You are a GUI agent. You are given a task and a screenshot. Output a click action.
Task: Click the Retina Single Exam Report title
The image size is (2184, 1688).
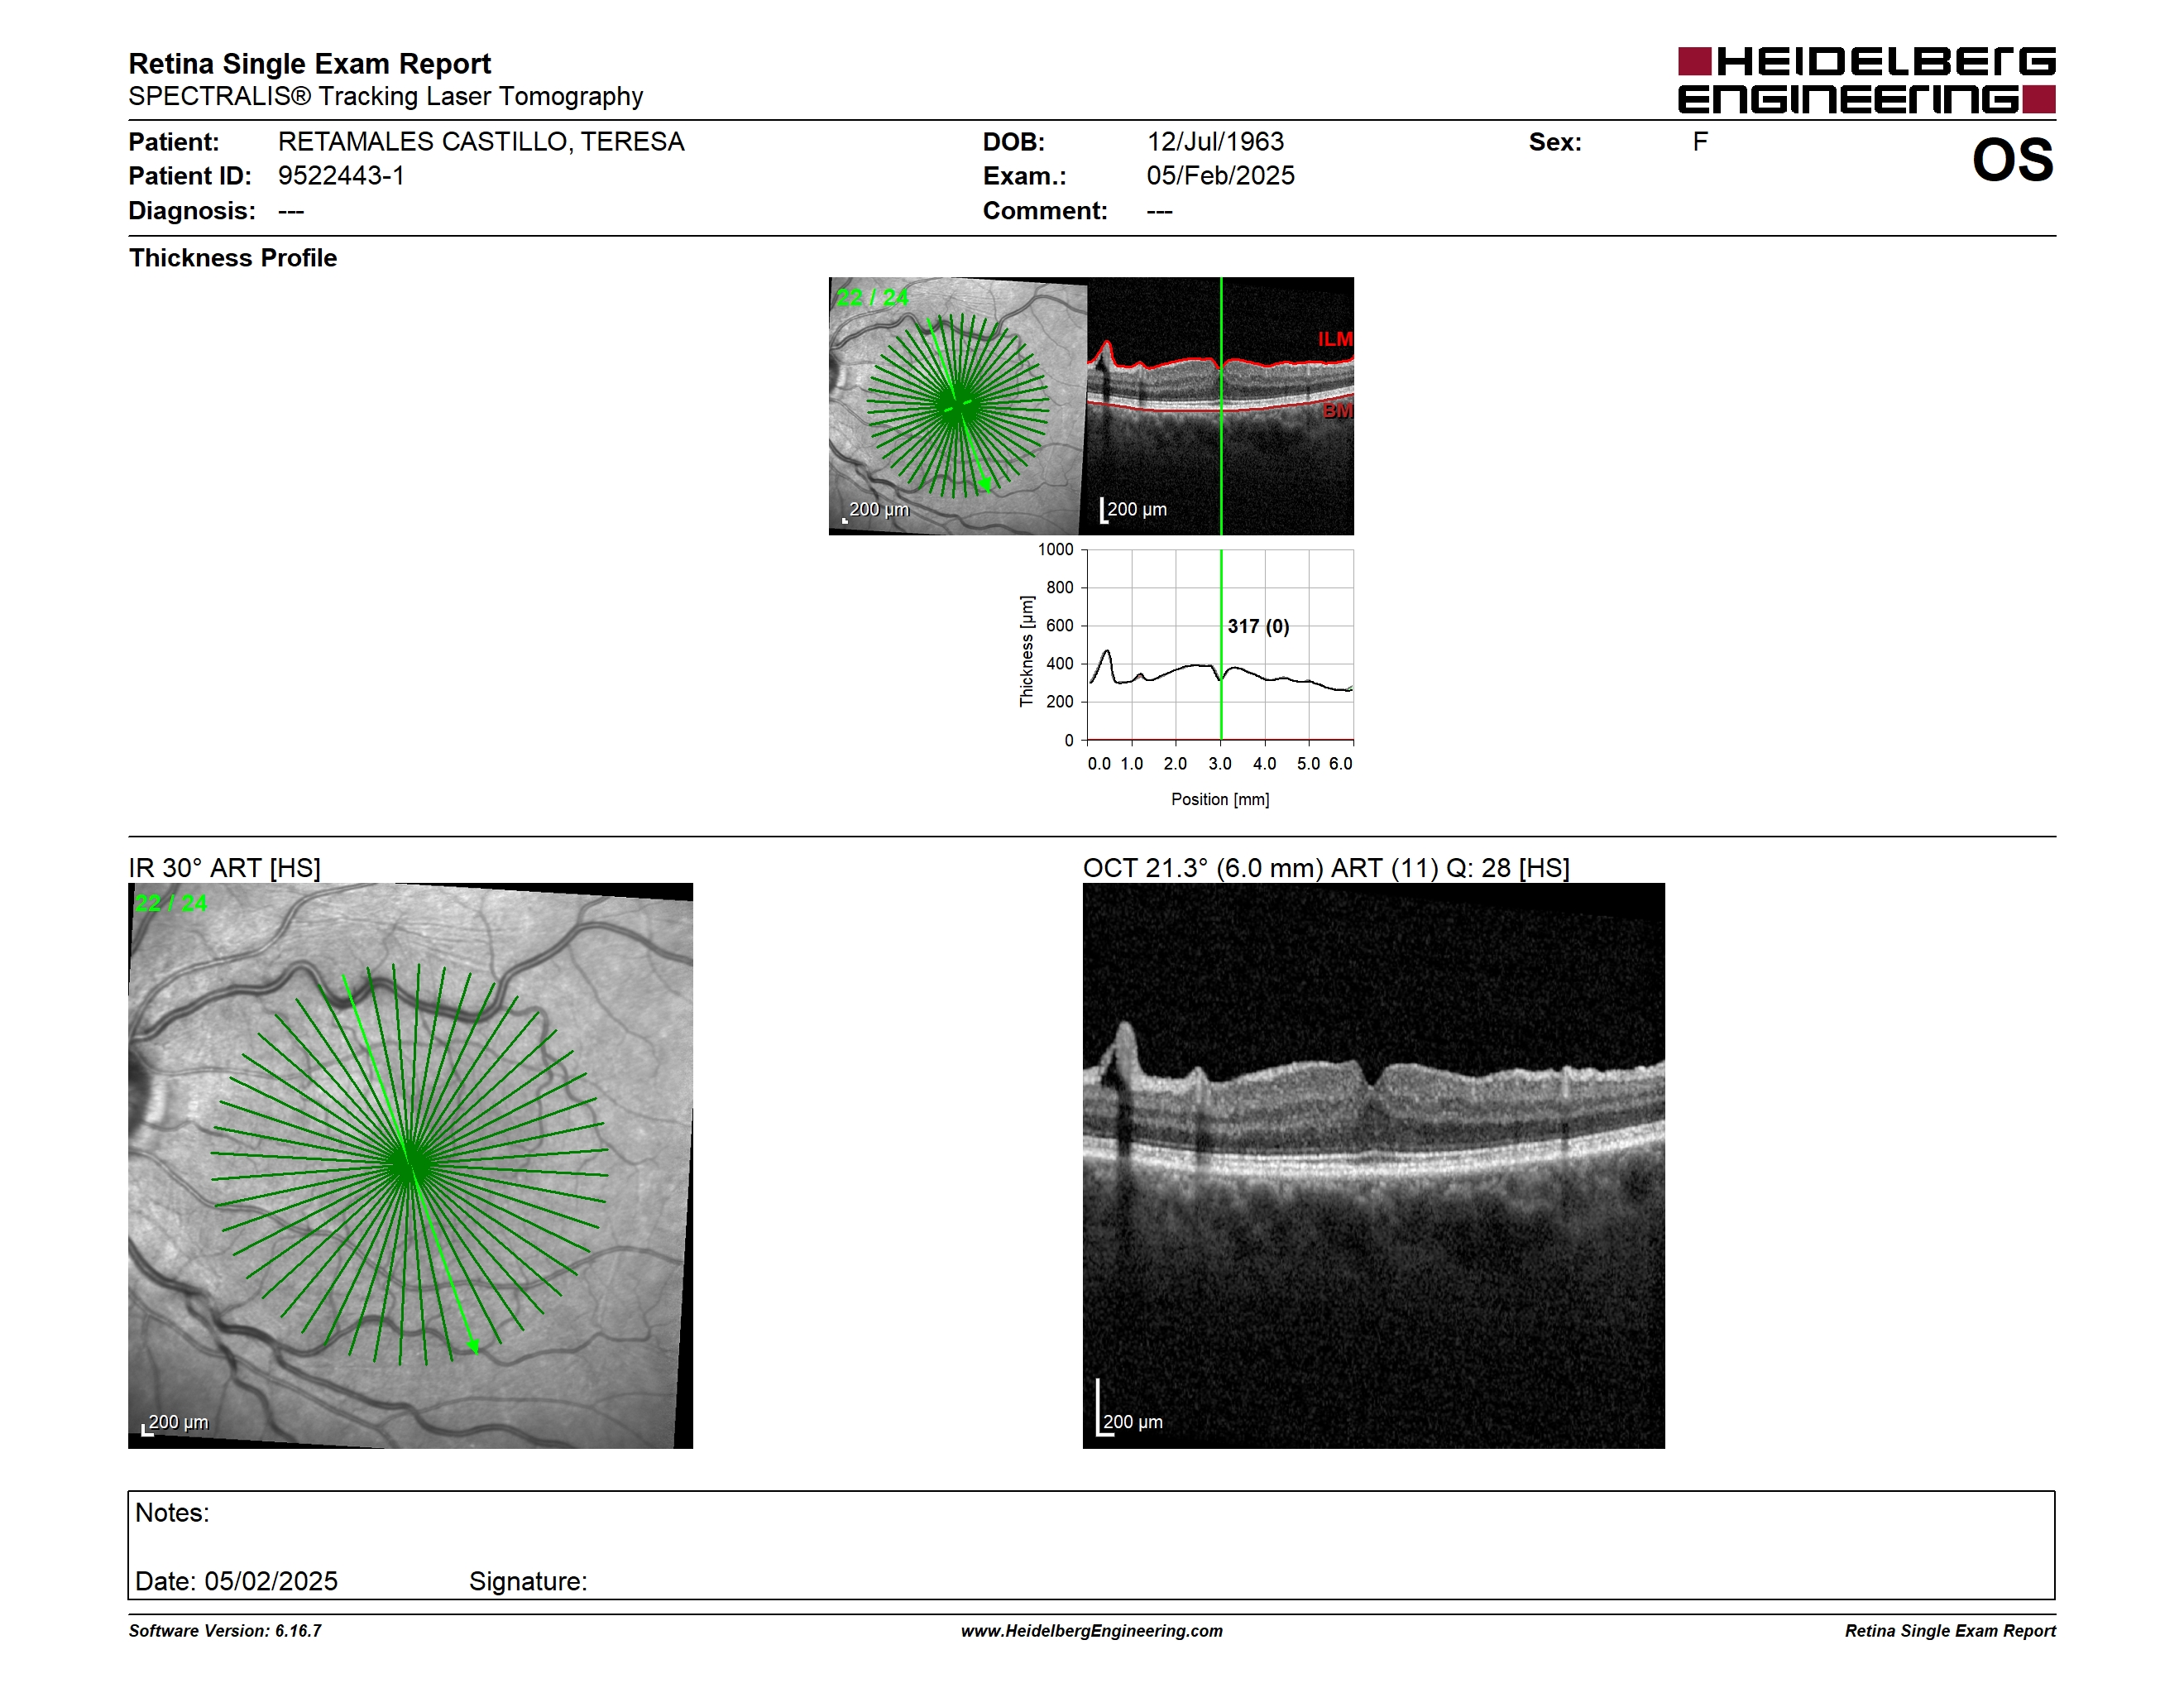[x=310, y=64]
